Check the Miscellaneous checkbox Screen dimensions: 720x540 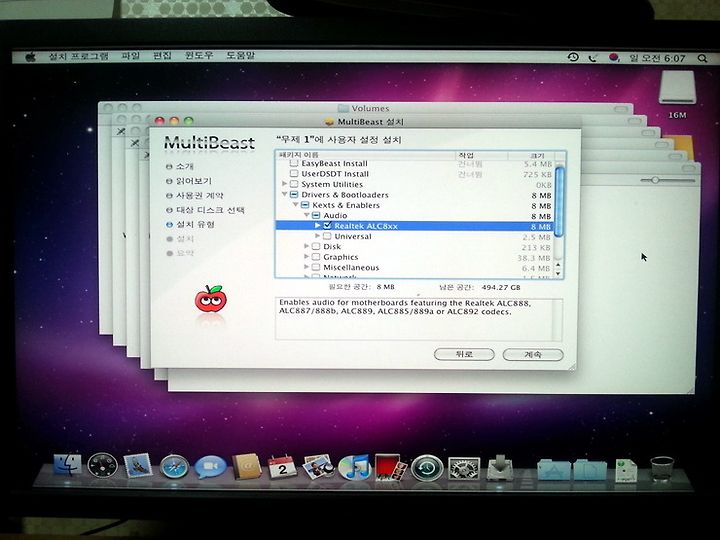click(x=316, y=268)
